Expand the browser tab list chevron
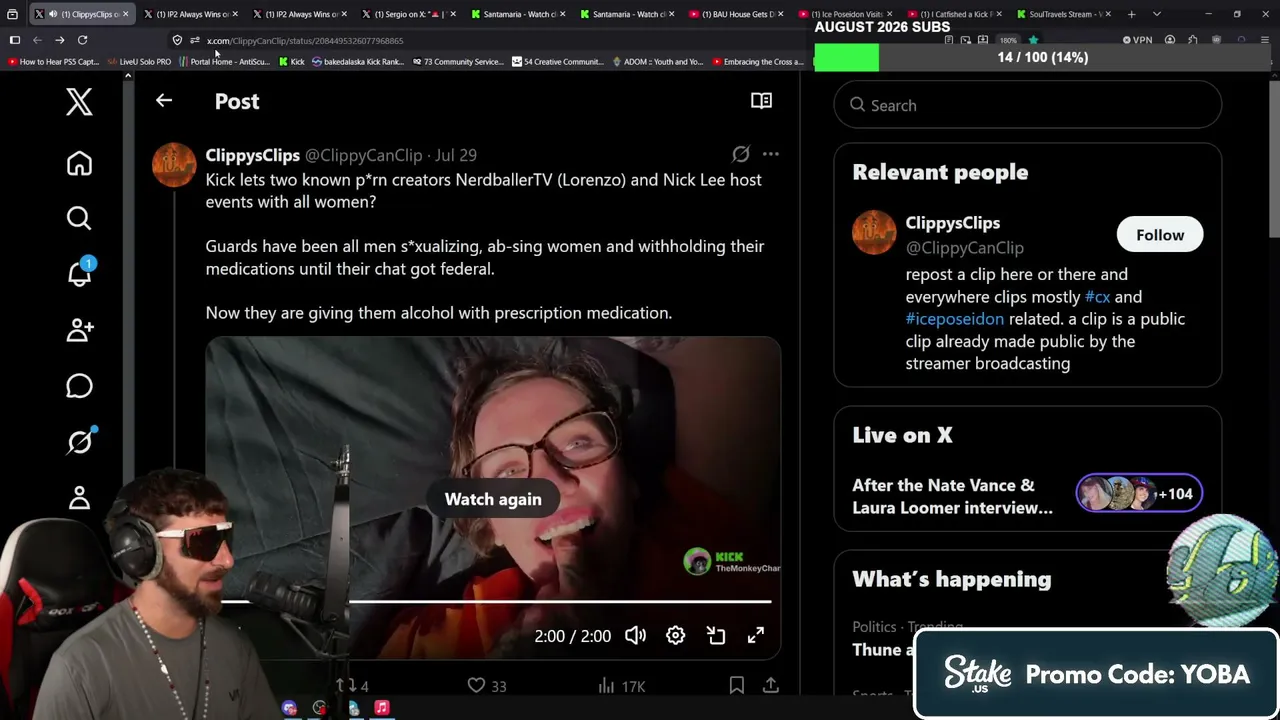Screen dimensions: 1280x720 (1156, 14)
